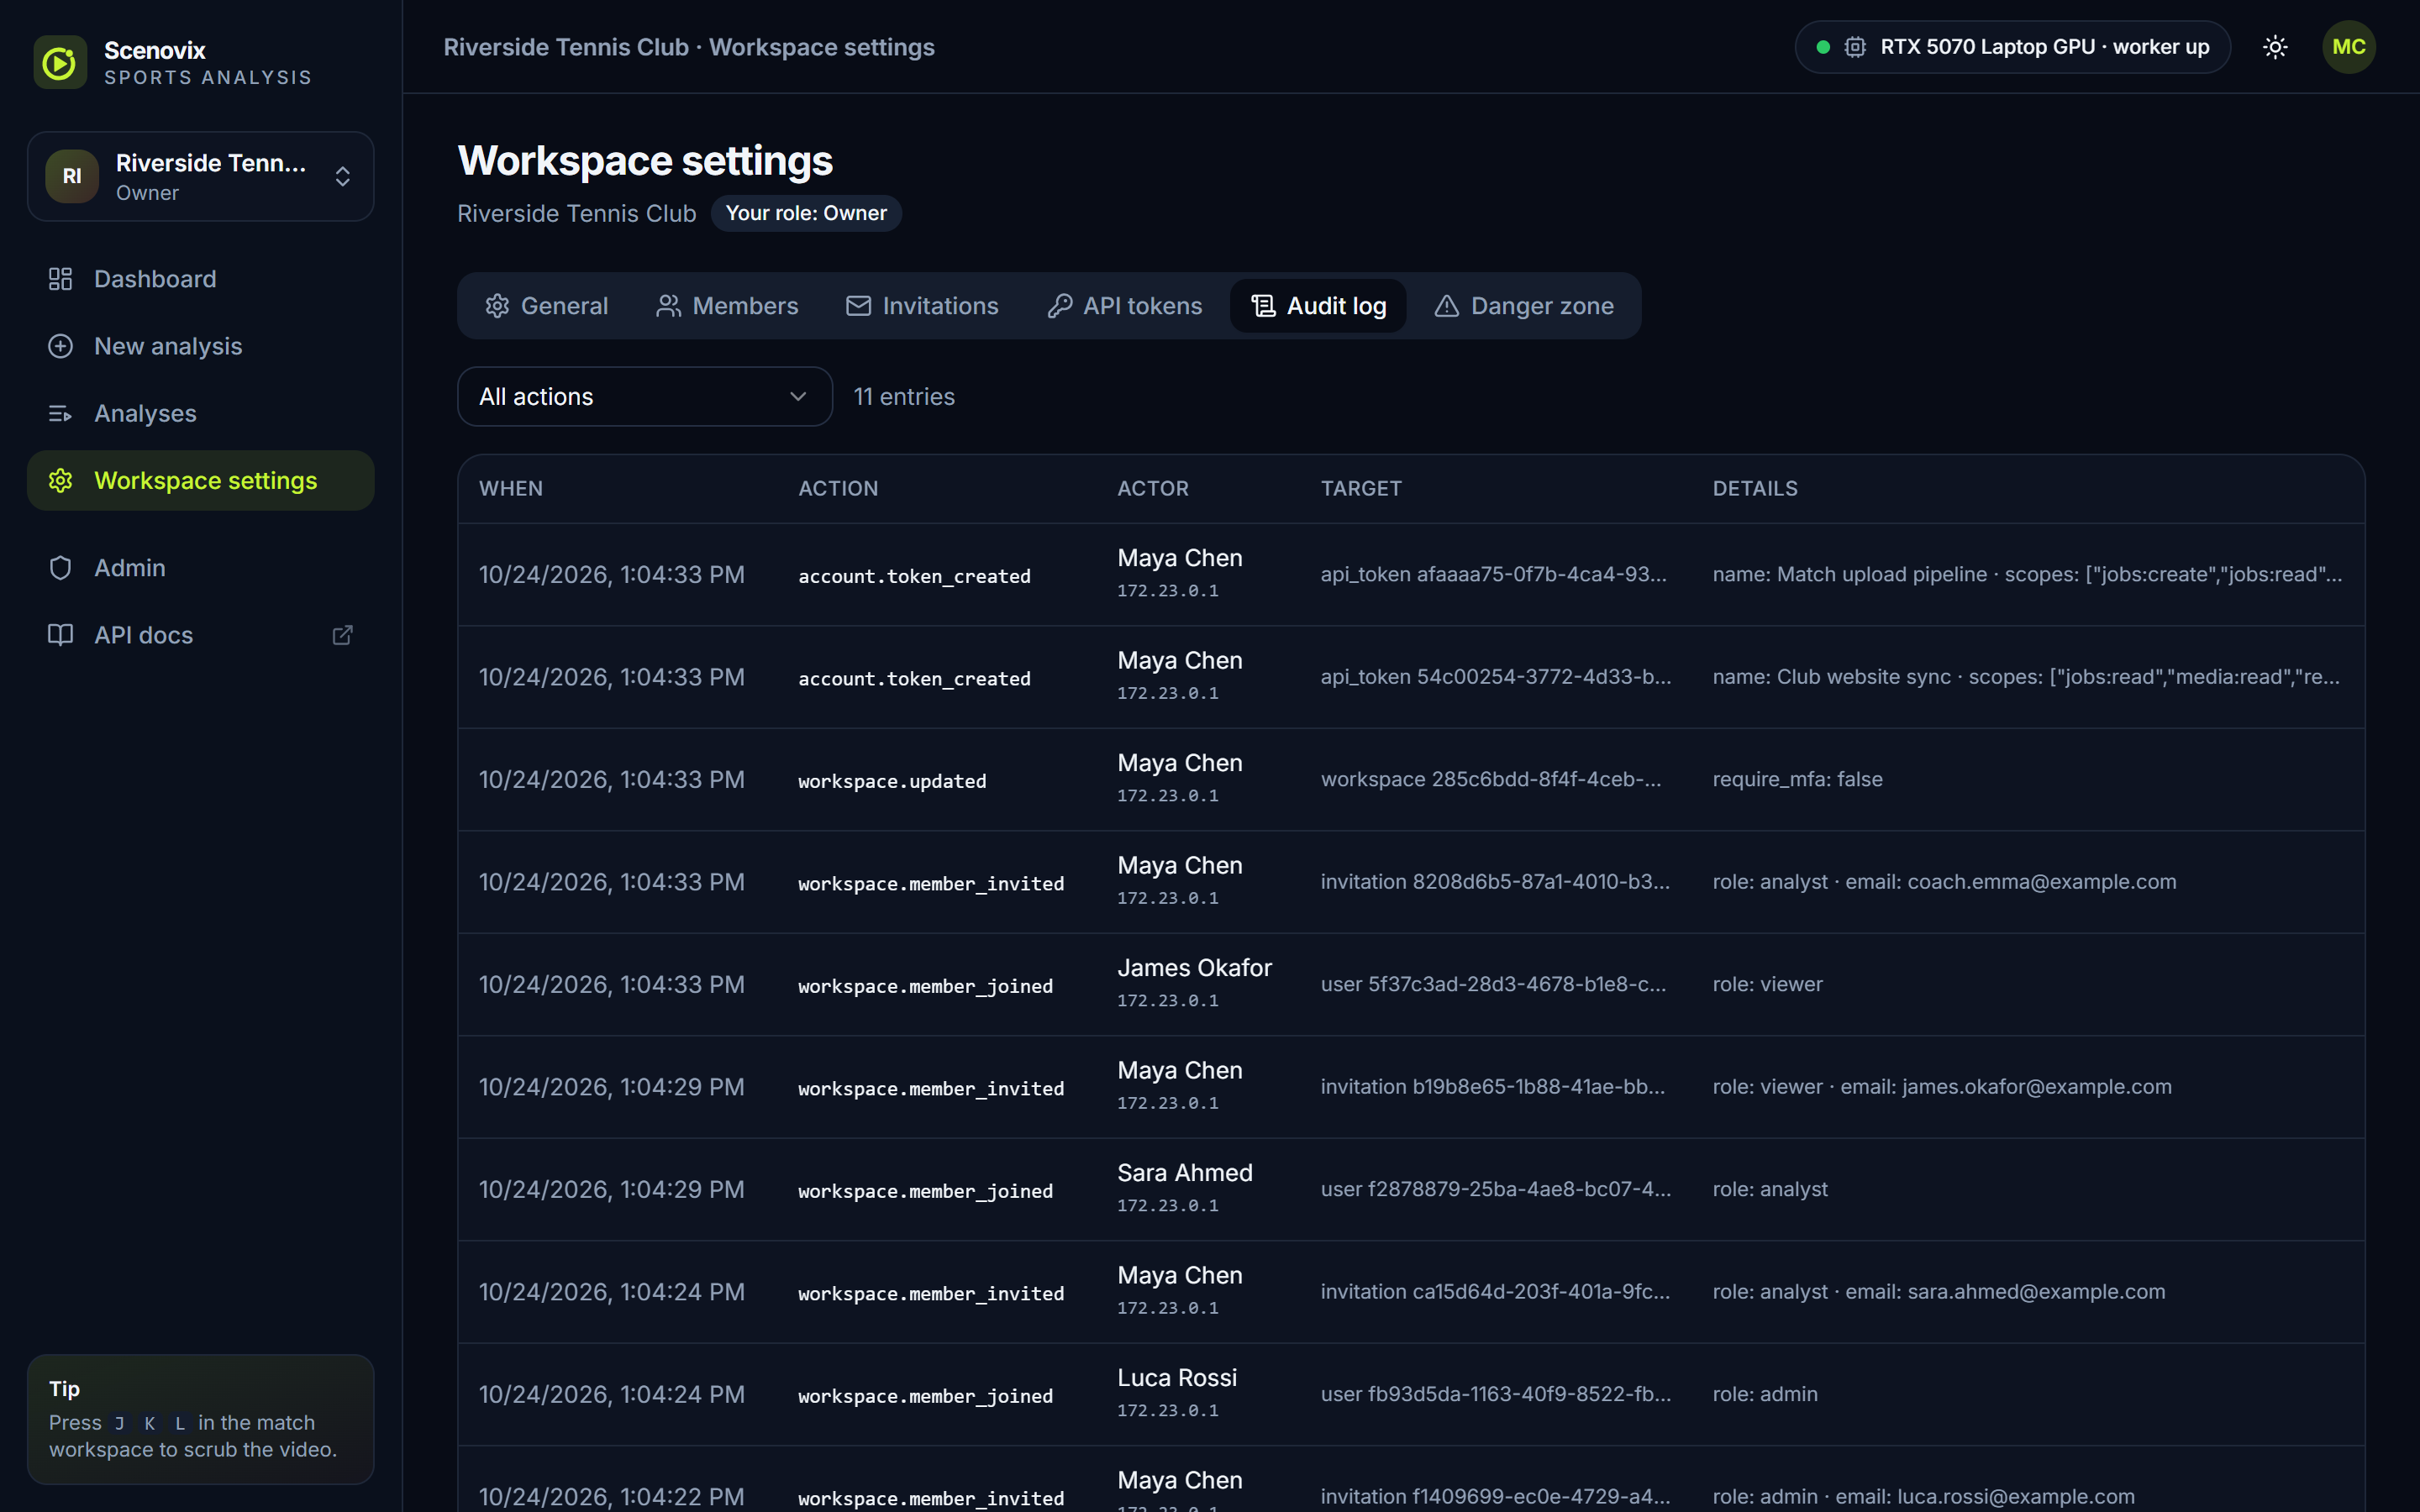
Task: Select the Audit log tab
Action: tap(1318, 306)
